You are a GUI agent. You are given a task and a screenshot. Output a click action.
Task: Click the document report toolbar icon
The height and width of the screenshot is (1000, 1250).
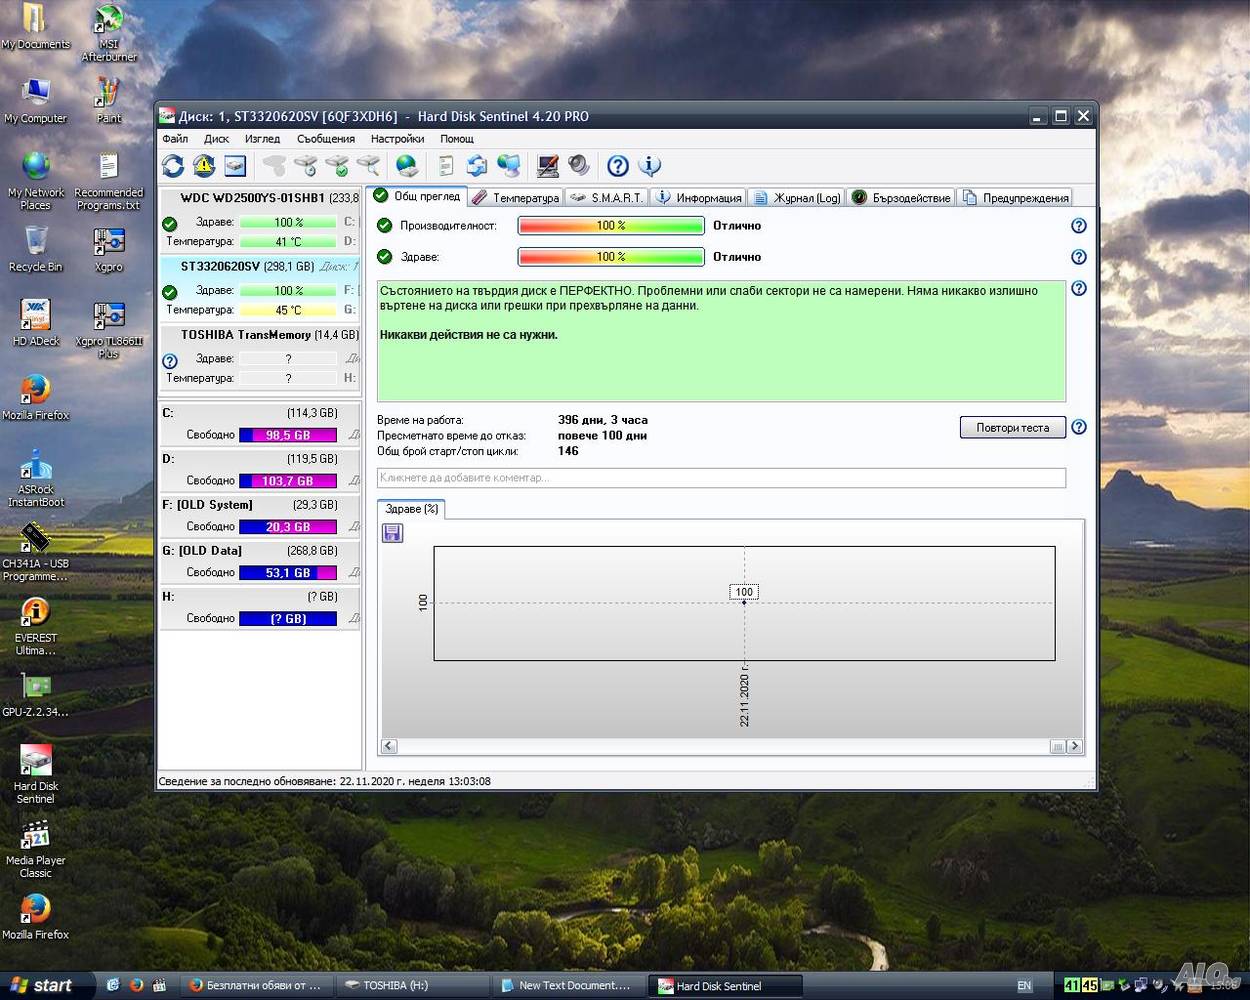tap(446, 166)
